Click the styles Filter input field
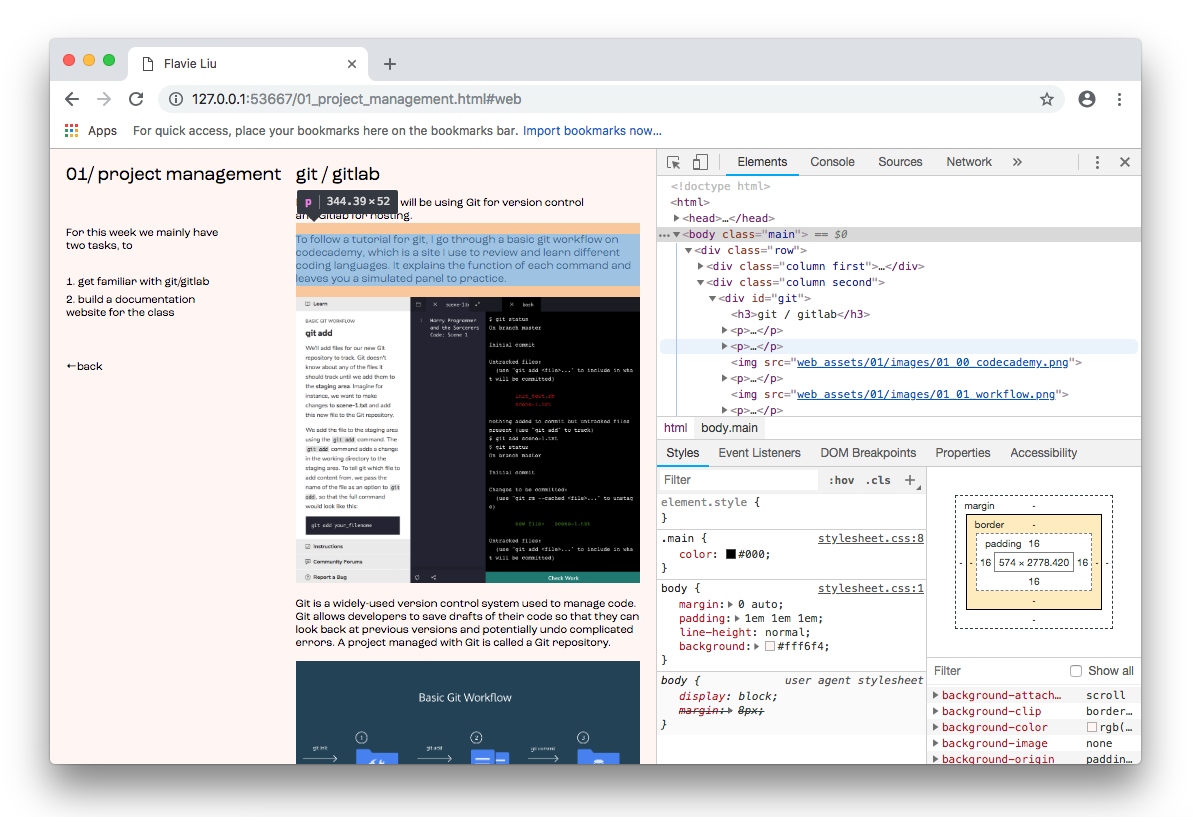Viewport: 1193px width, 817px height. [738, 480]
